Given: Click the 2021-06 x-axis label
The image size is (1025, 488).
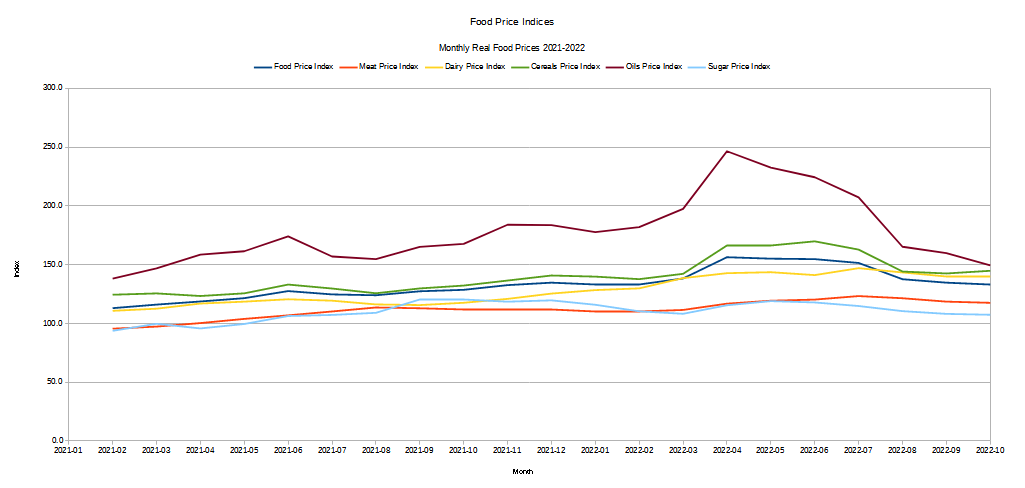Looking at the screenshot, I should coord(288,451).
